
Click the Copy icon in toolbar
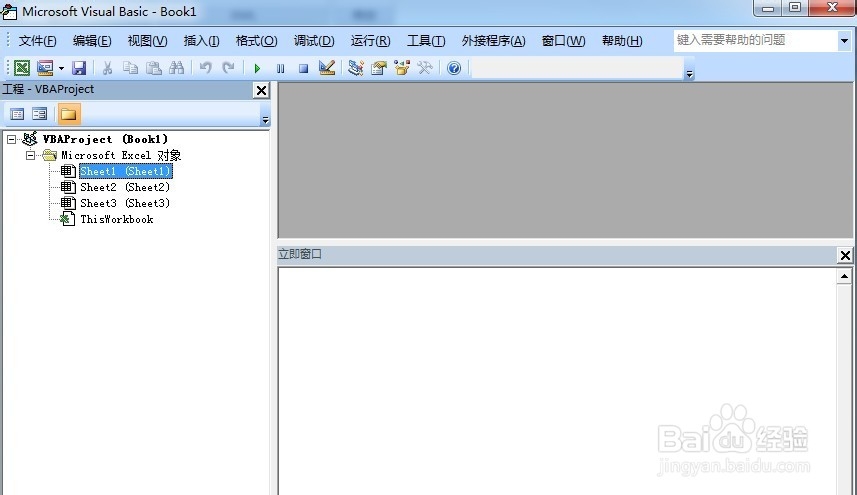coord(130,68)
